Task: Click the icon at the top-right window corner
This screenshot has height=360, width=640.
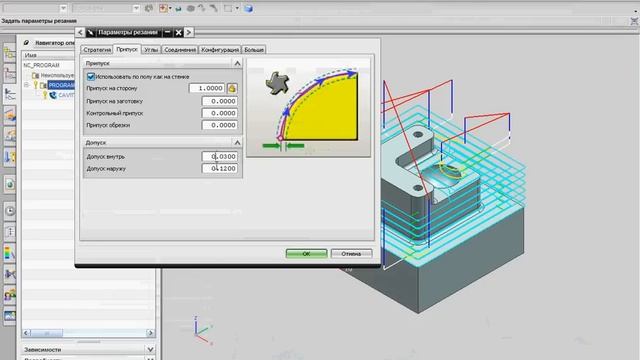Action: pos(634,21)
